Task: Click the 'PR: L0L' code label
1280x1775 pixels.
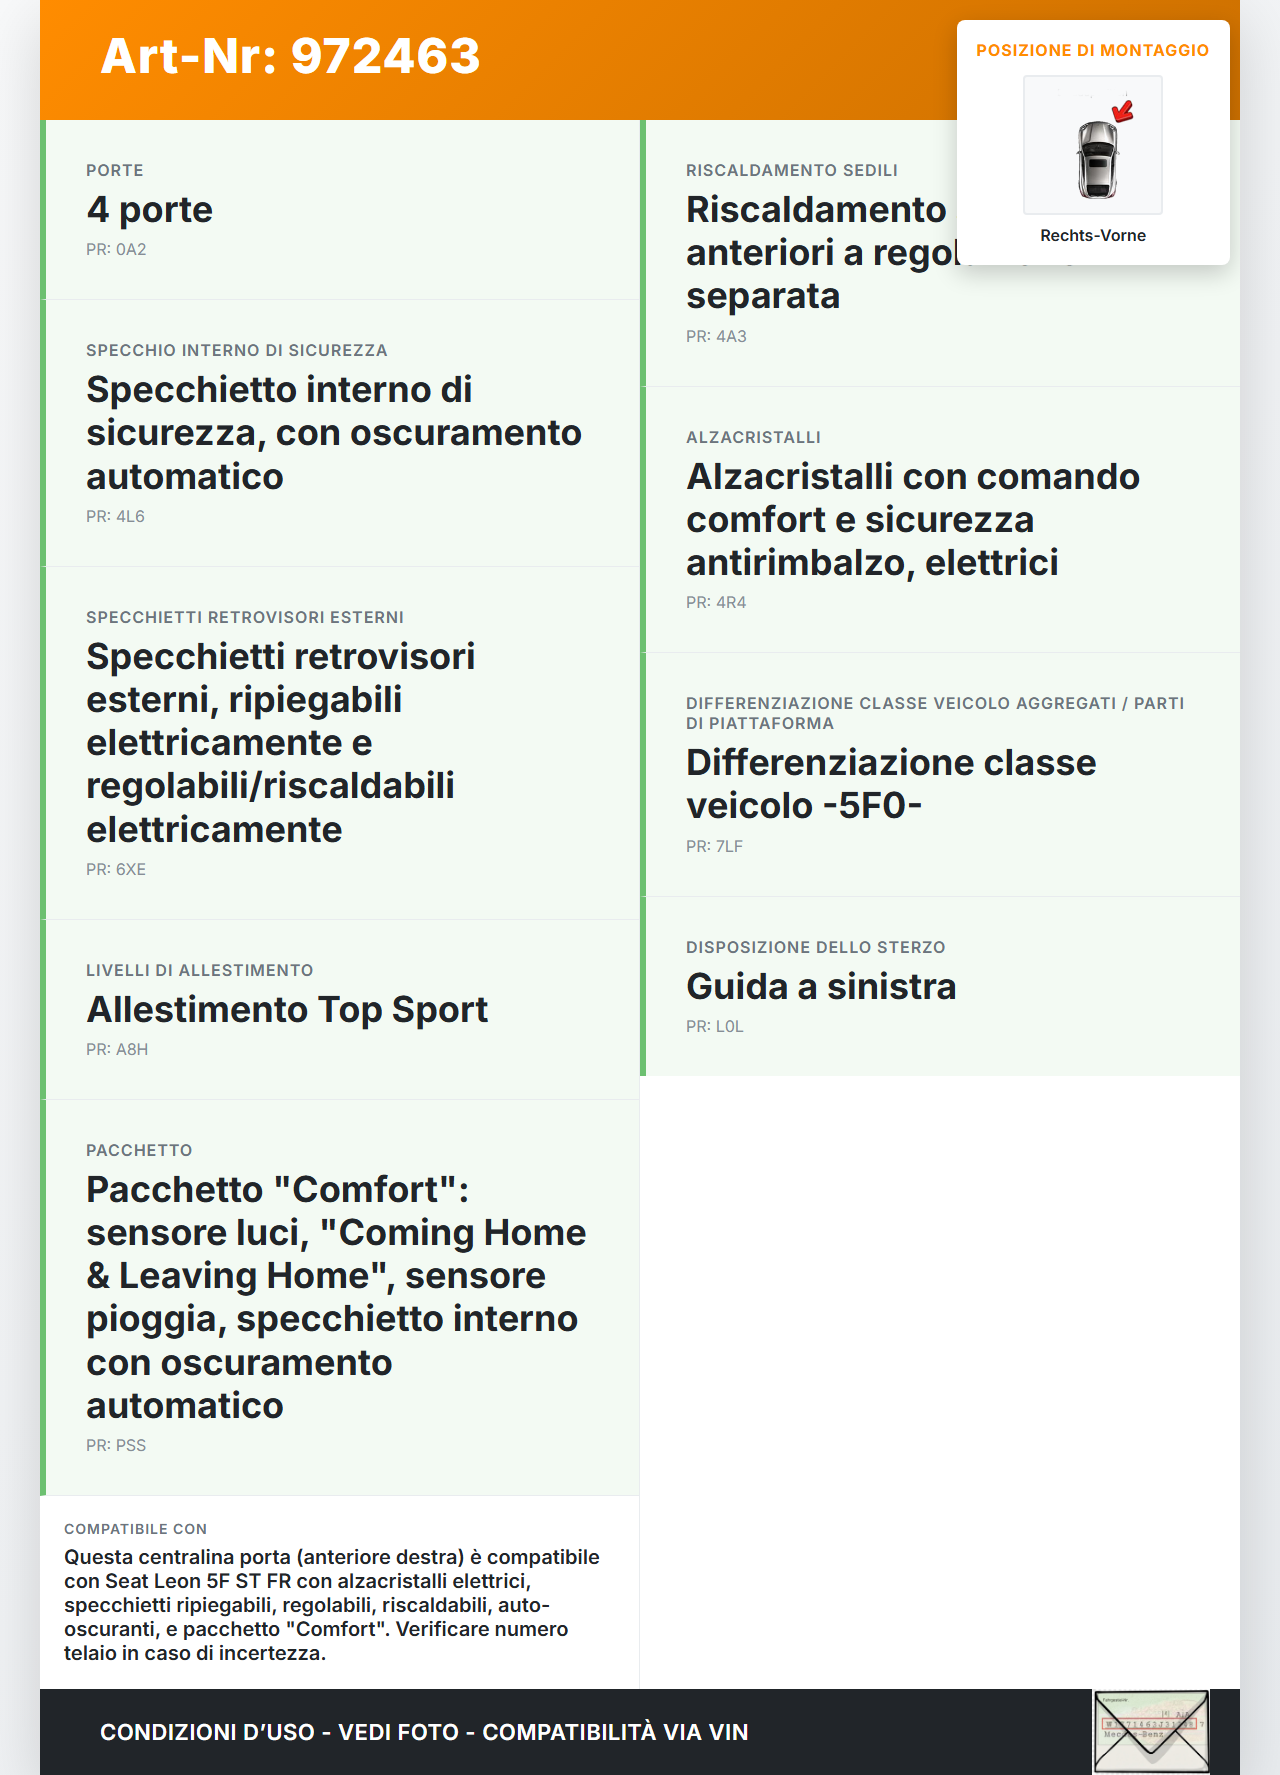Action: (x=715, y=1026)
